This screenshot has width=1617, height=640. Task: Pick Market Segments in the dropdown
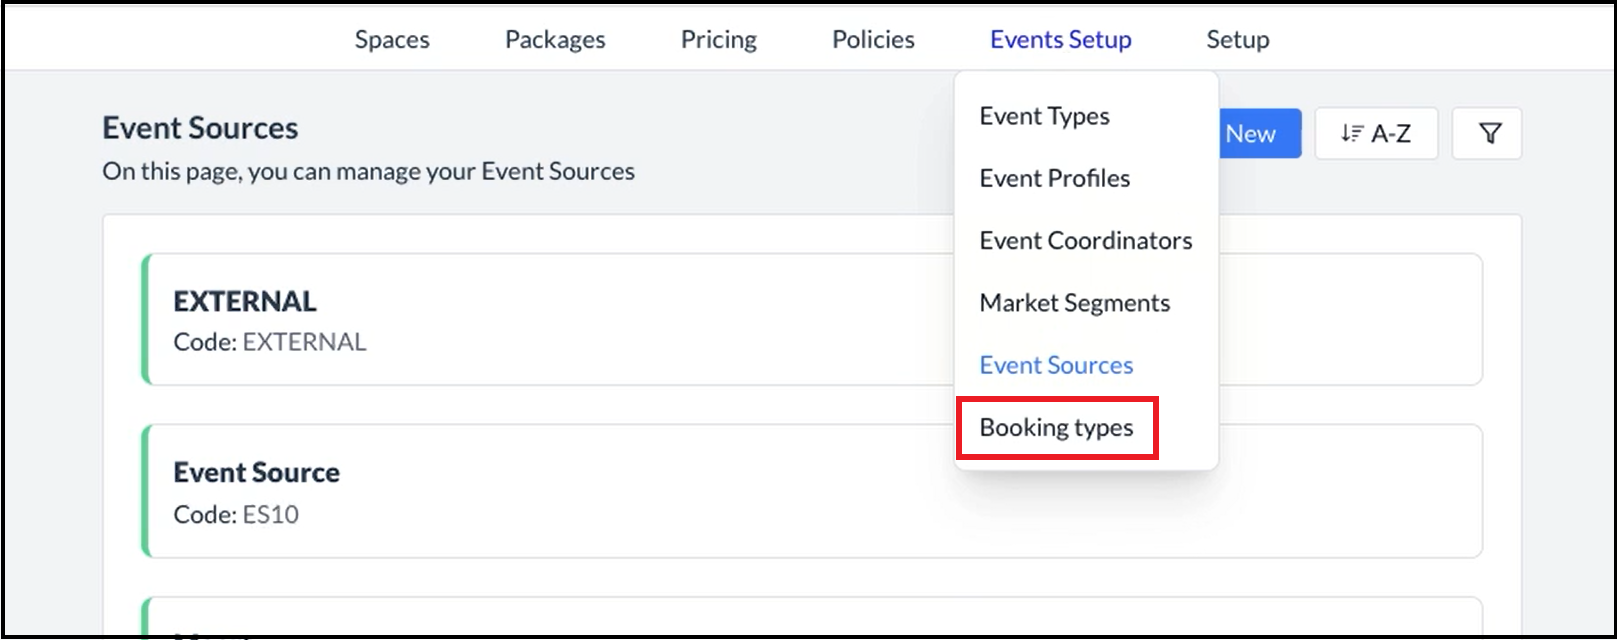click(1074, 303)
